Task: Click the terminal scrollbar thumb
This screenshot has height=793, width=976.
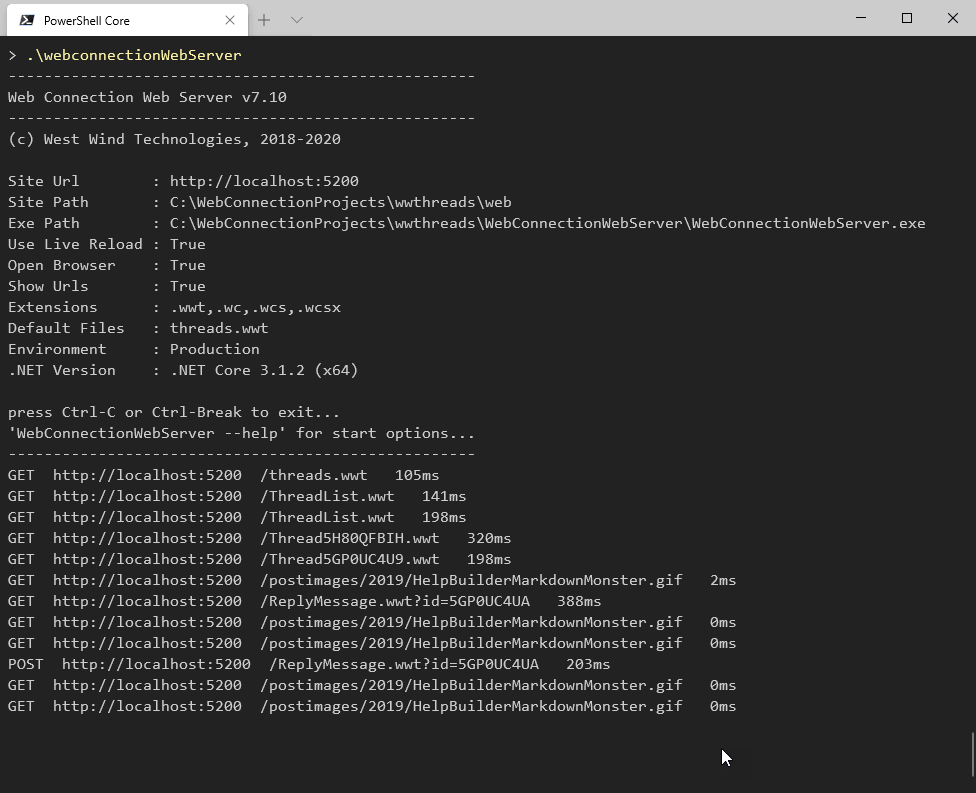Action: coord(973,754)
